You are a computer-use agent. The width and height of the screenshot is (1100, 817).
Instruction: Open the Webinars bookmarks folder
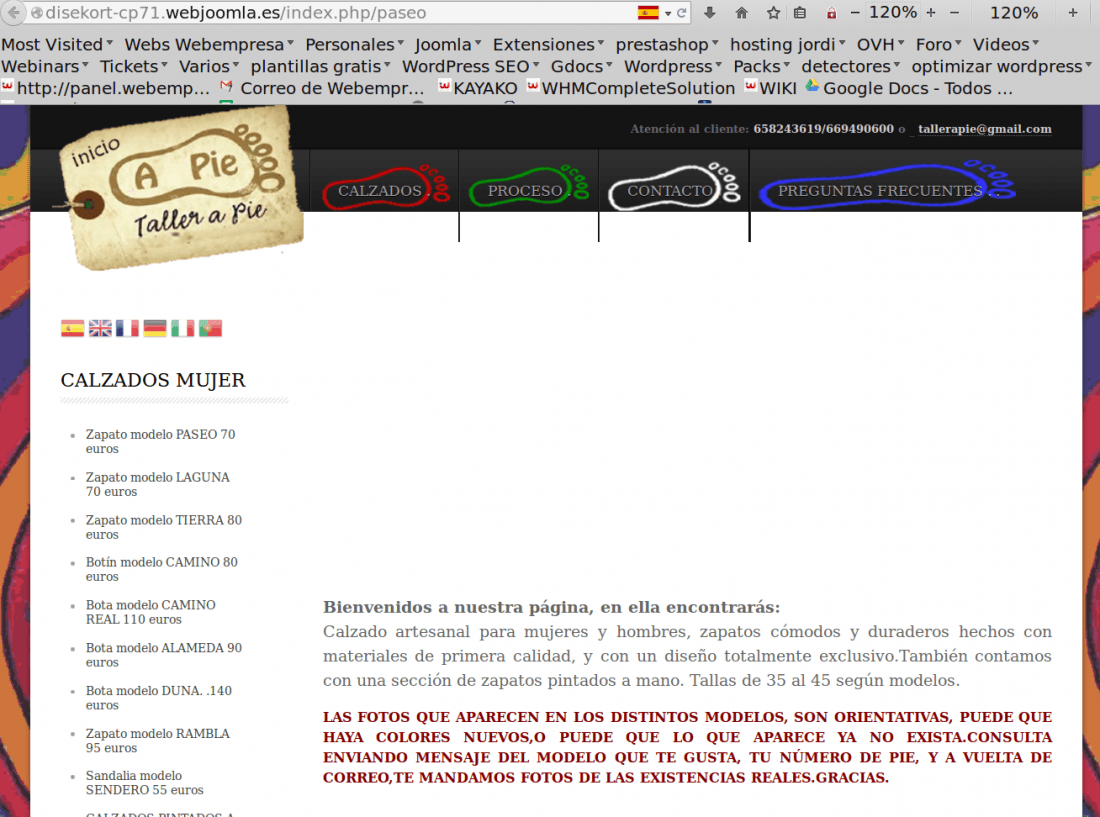click(x=45, y=66)
